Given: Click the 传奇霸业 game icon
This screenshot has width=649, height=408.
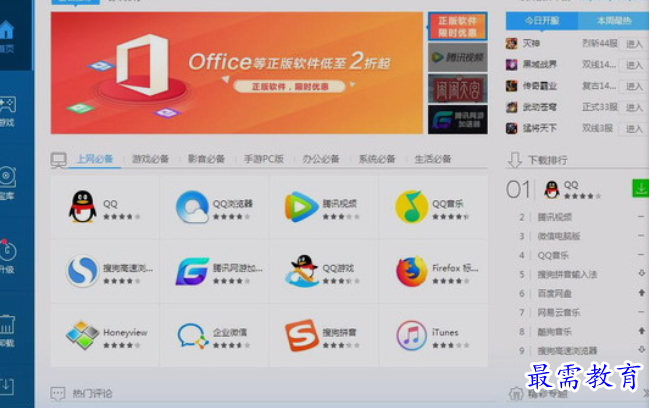Looking at the screenshot, I should point(512,86).
